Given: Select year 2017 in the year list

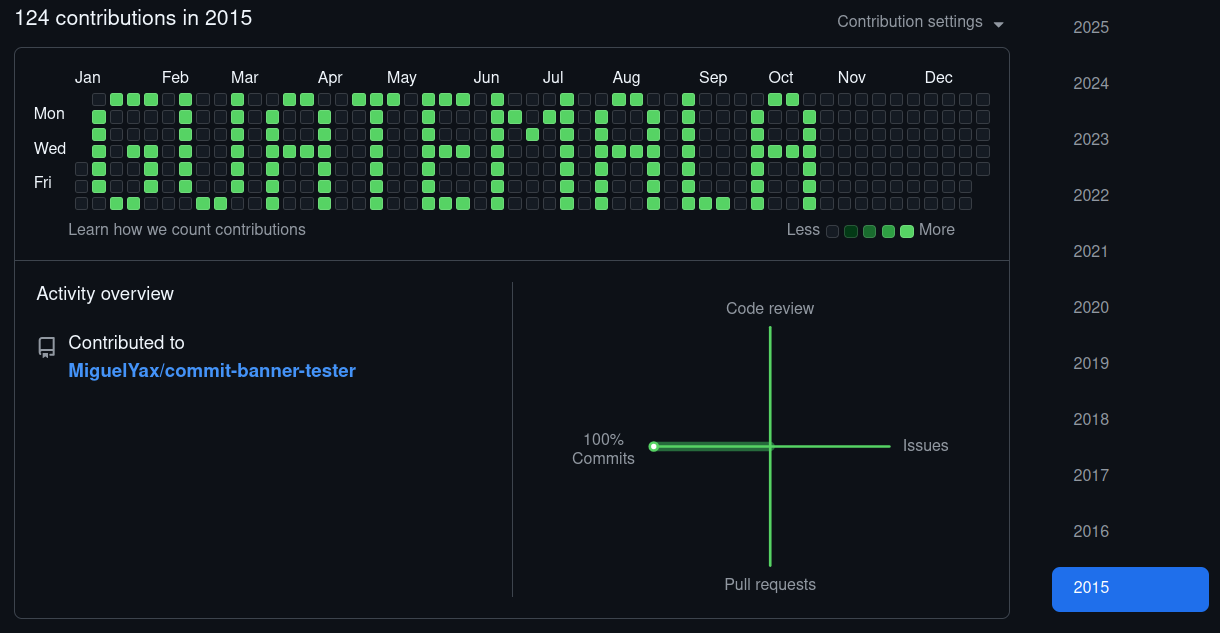Looking at the screenshot, I should coord(1091,476).
